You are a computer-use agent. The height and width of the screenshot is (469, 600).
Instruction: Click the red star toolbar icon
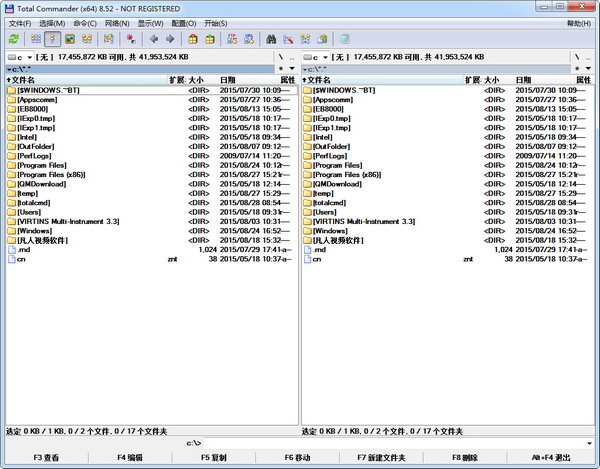(x=131, y=39)
